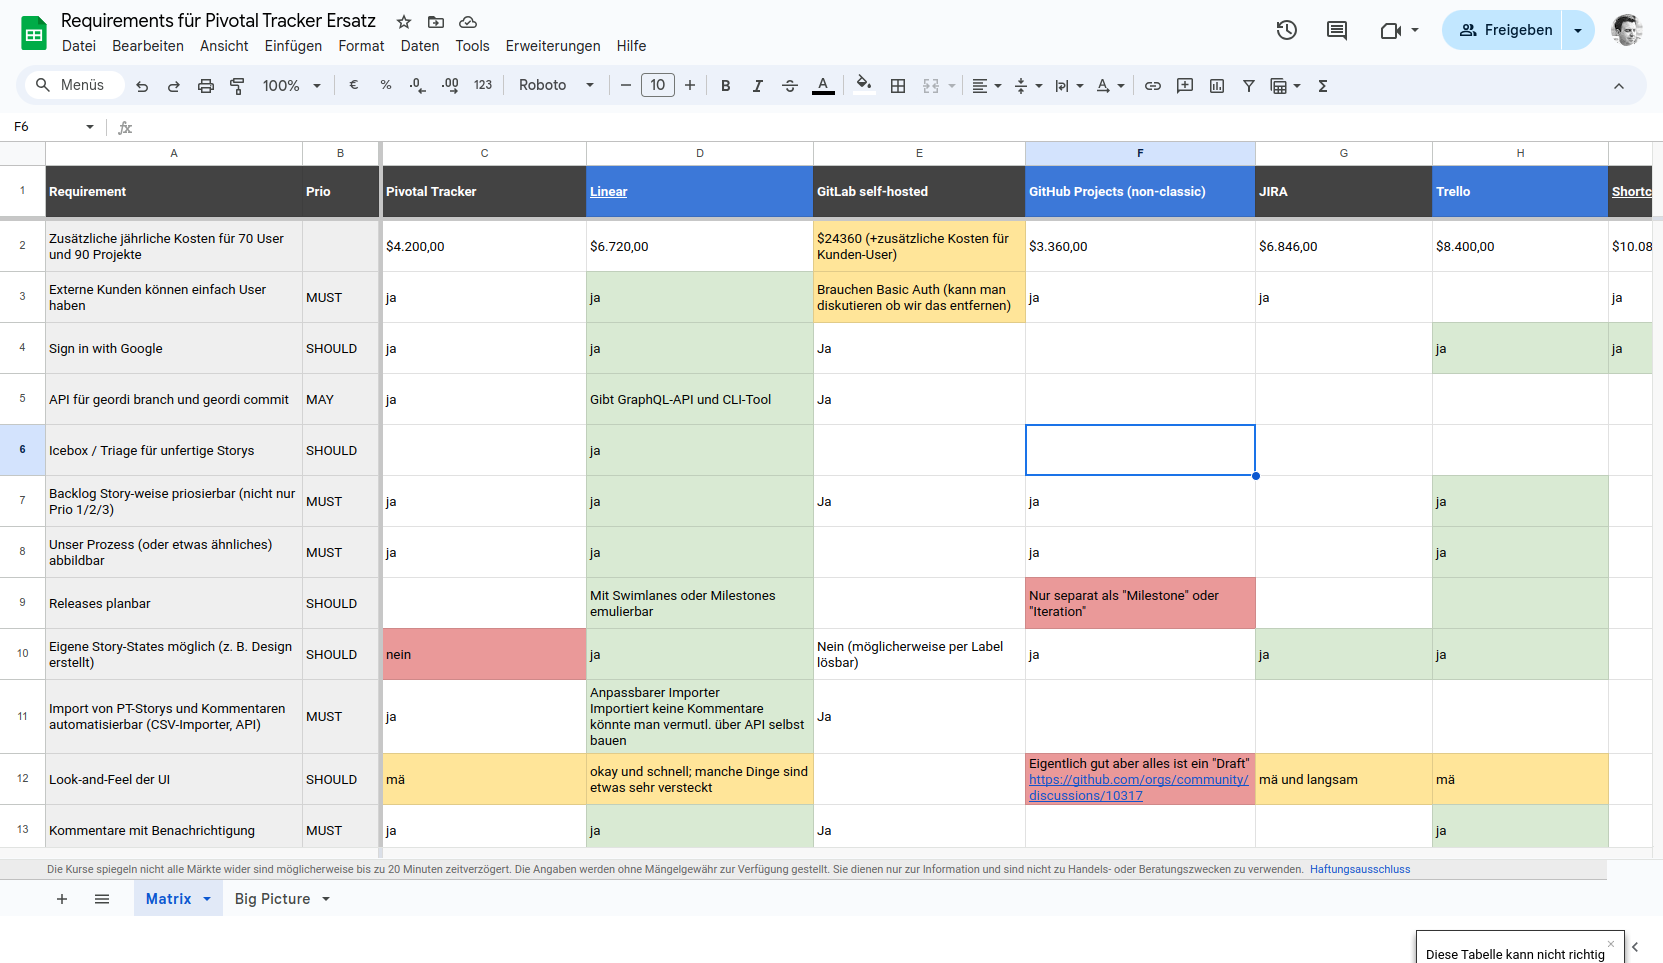Open horizontal align dropdown
The width and height of the screenshot is (1663, 963).
pos(987,86)
